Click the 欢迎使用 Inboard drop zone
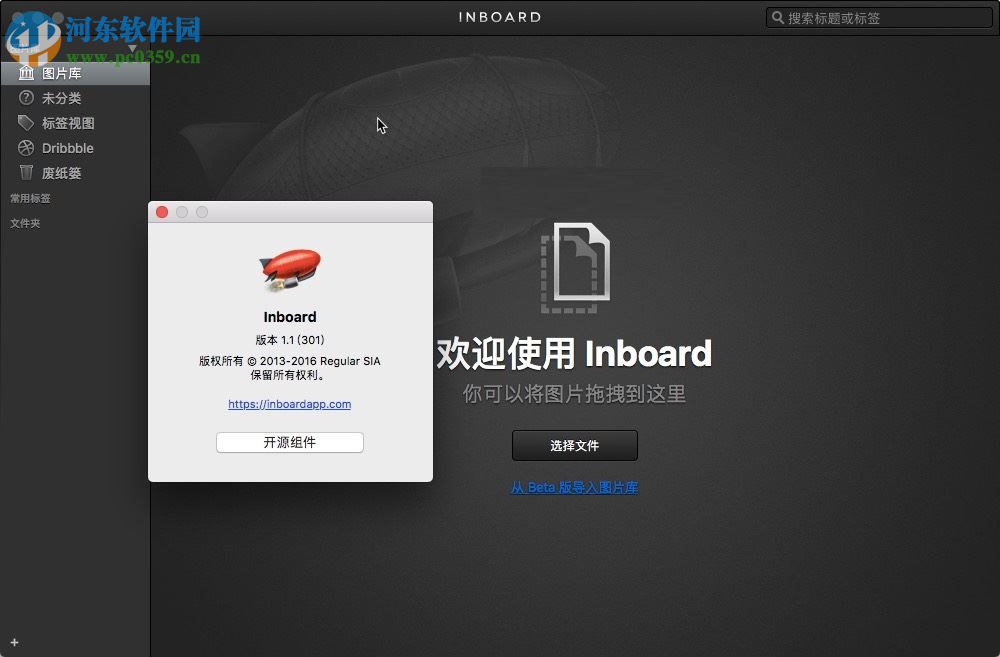Viewport: 1000px width, 657px height. [x=574, y=352]
